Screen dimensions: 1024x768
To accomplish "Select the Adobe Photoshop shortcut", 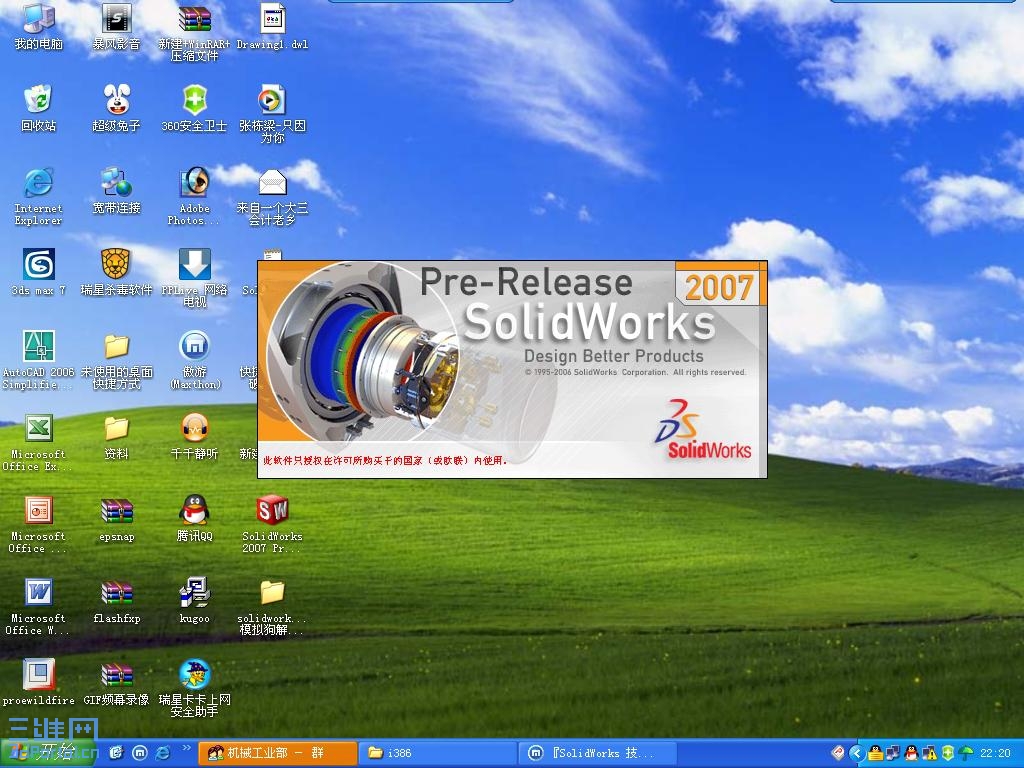I will pyautogui.click(x=194, y=196).
